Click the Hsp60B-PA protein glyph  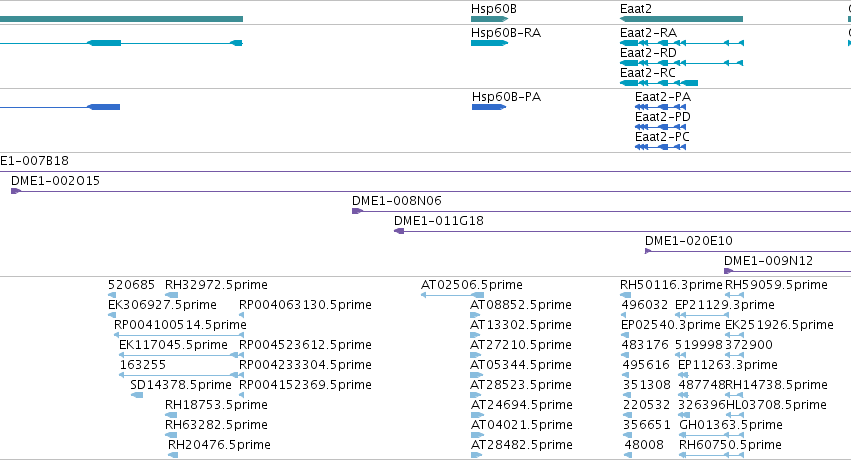[489, 107]
